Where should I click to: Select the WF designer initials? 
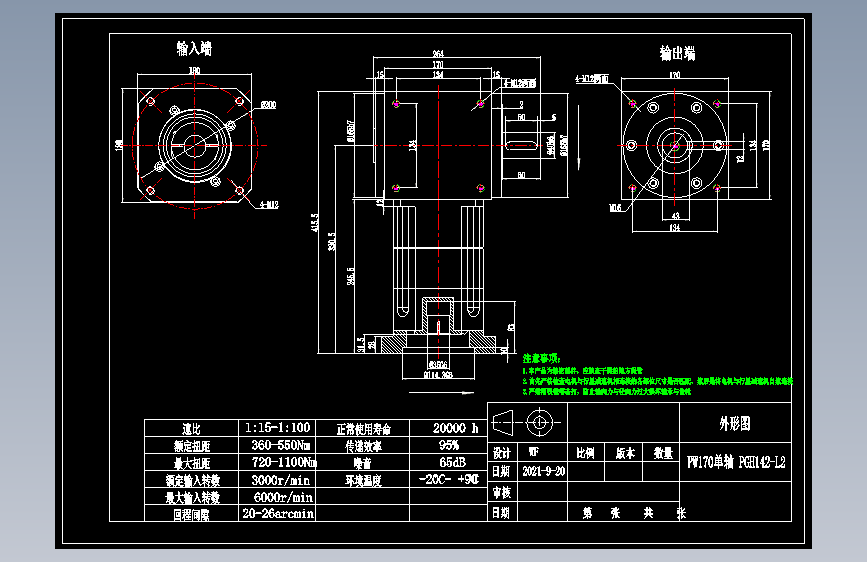tap(534, 452)
